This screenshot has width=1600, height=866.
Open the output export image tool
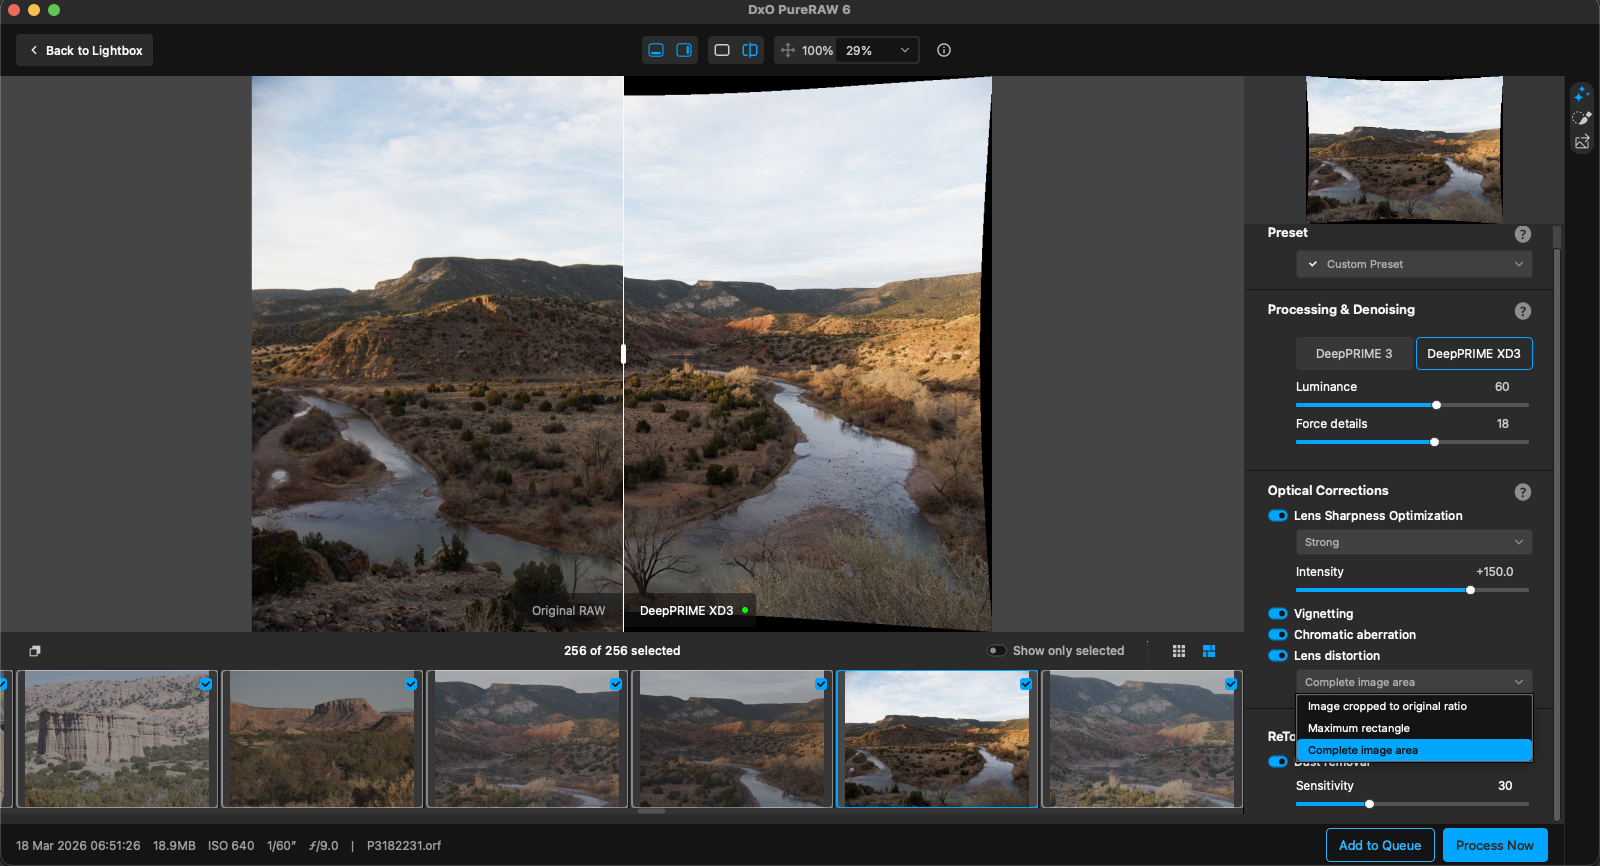(x=1581, y=142)
